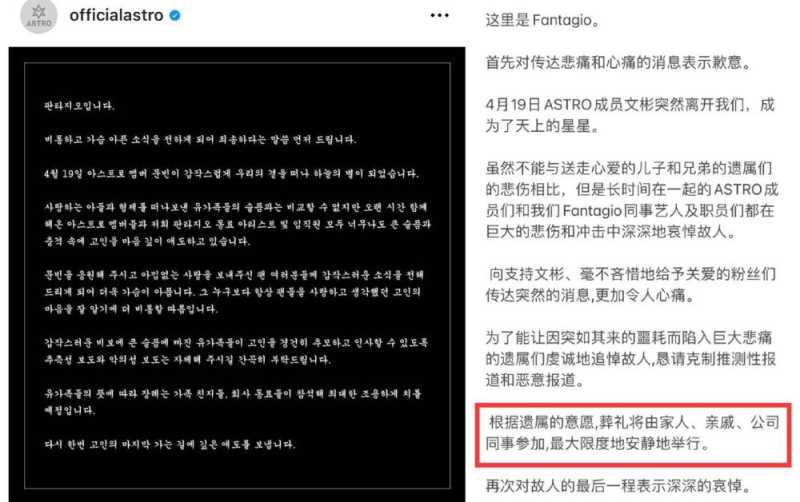
Task: Click the final line '再次对故人的最后一程'
Action: [618, 486]
